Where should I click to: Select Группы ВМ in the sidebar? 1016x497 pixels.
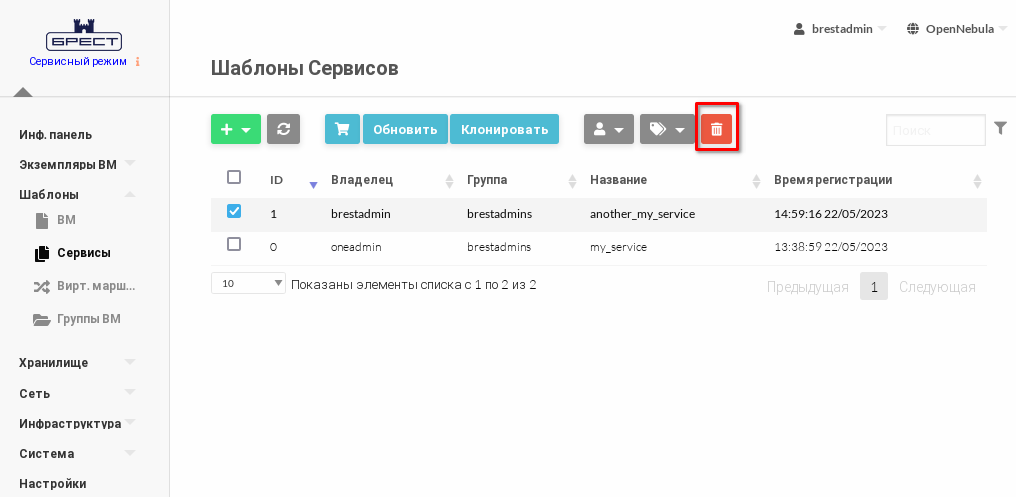tap(88, 319)
